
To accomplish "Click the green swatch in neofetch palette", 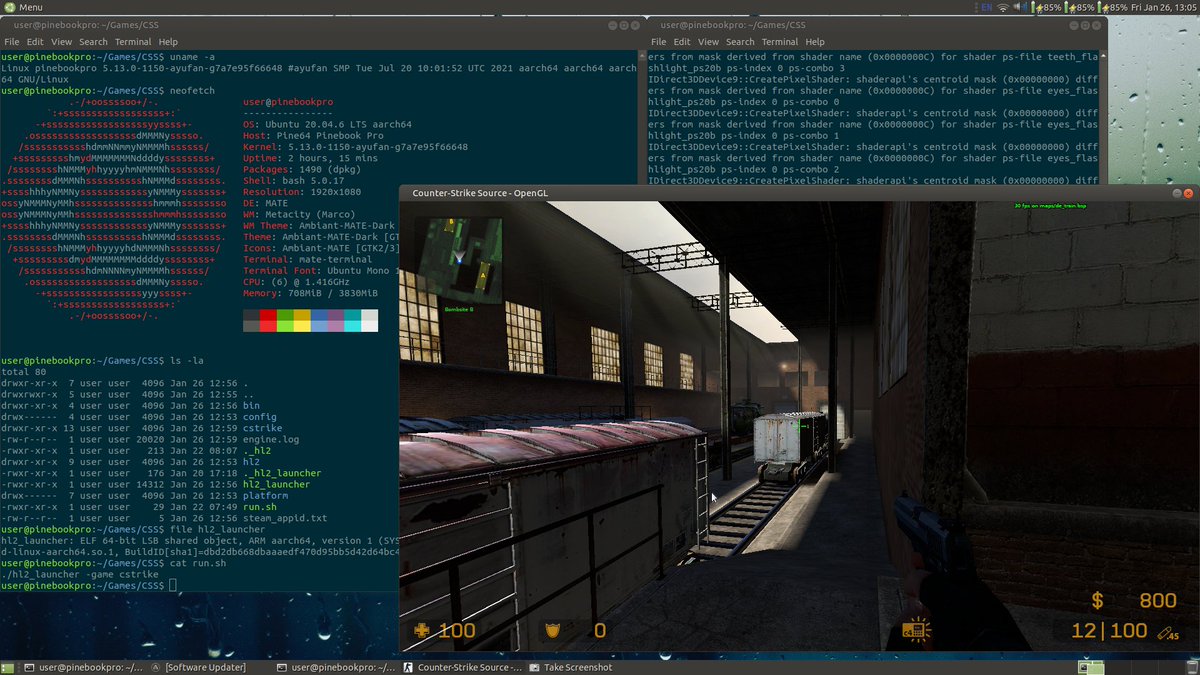I will [285, 321].
